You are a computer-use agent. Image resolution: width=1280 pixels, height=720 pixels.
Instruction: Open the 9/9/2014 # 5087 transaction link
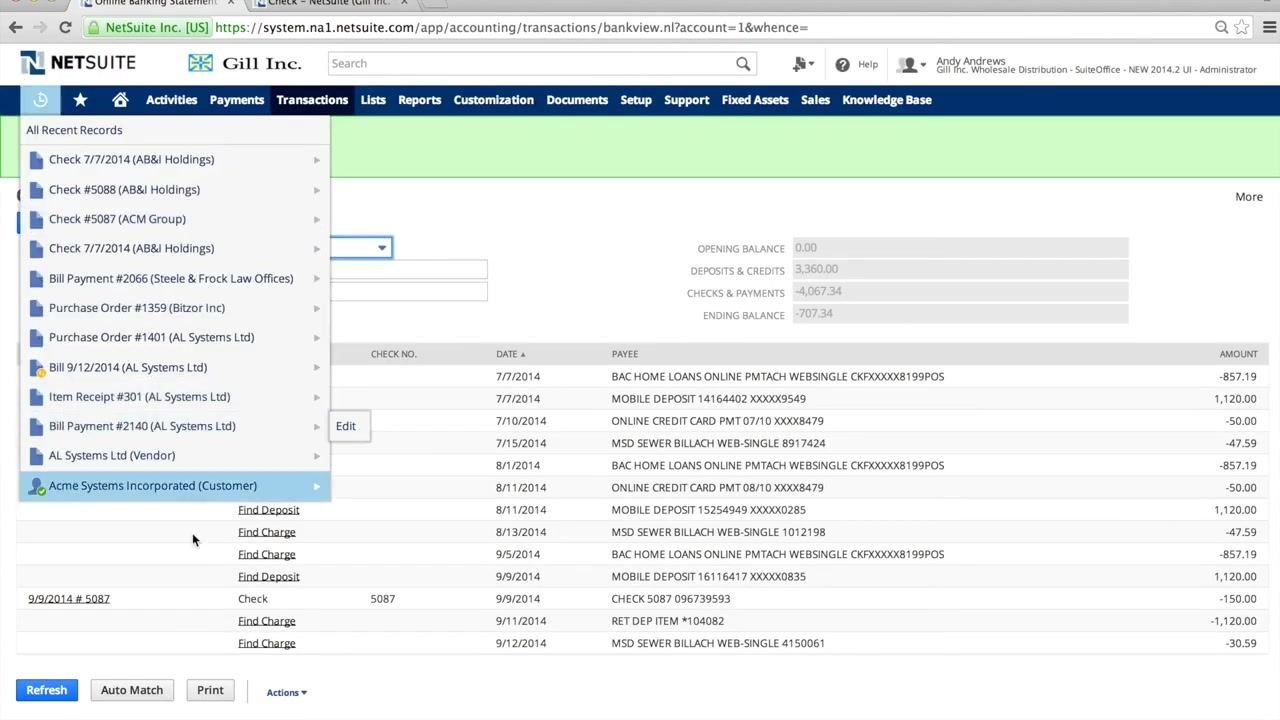pos(69,599)
